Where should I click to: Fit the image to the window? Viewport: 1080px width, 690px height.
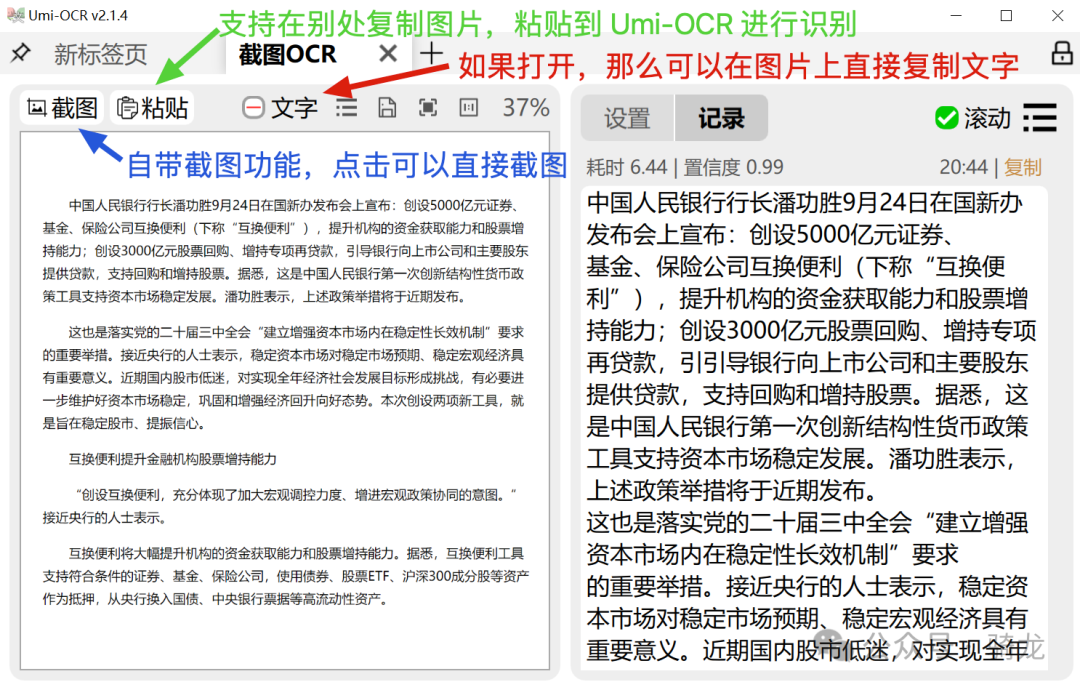coord(428,107)
